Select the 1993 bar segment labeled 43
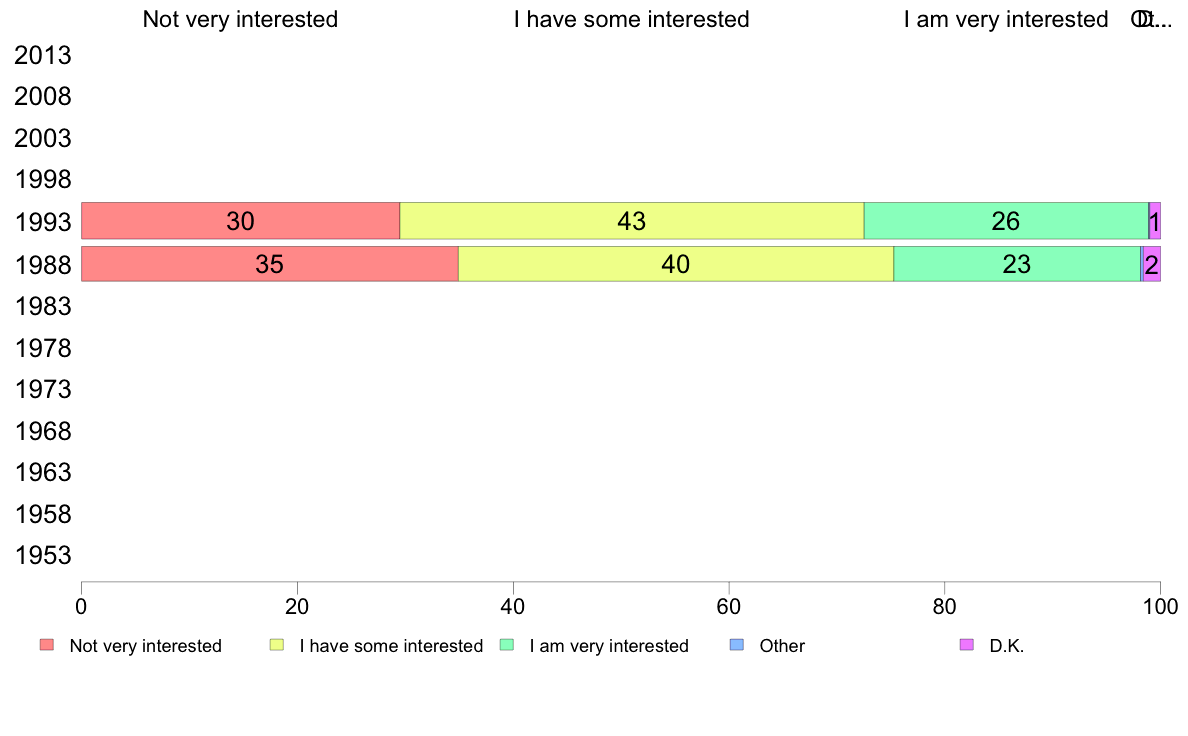This screenshot has width=1188, height=736. coord(632,221)
